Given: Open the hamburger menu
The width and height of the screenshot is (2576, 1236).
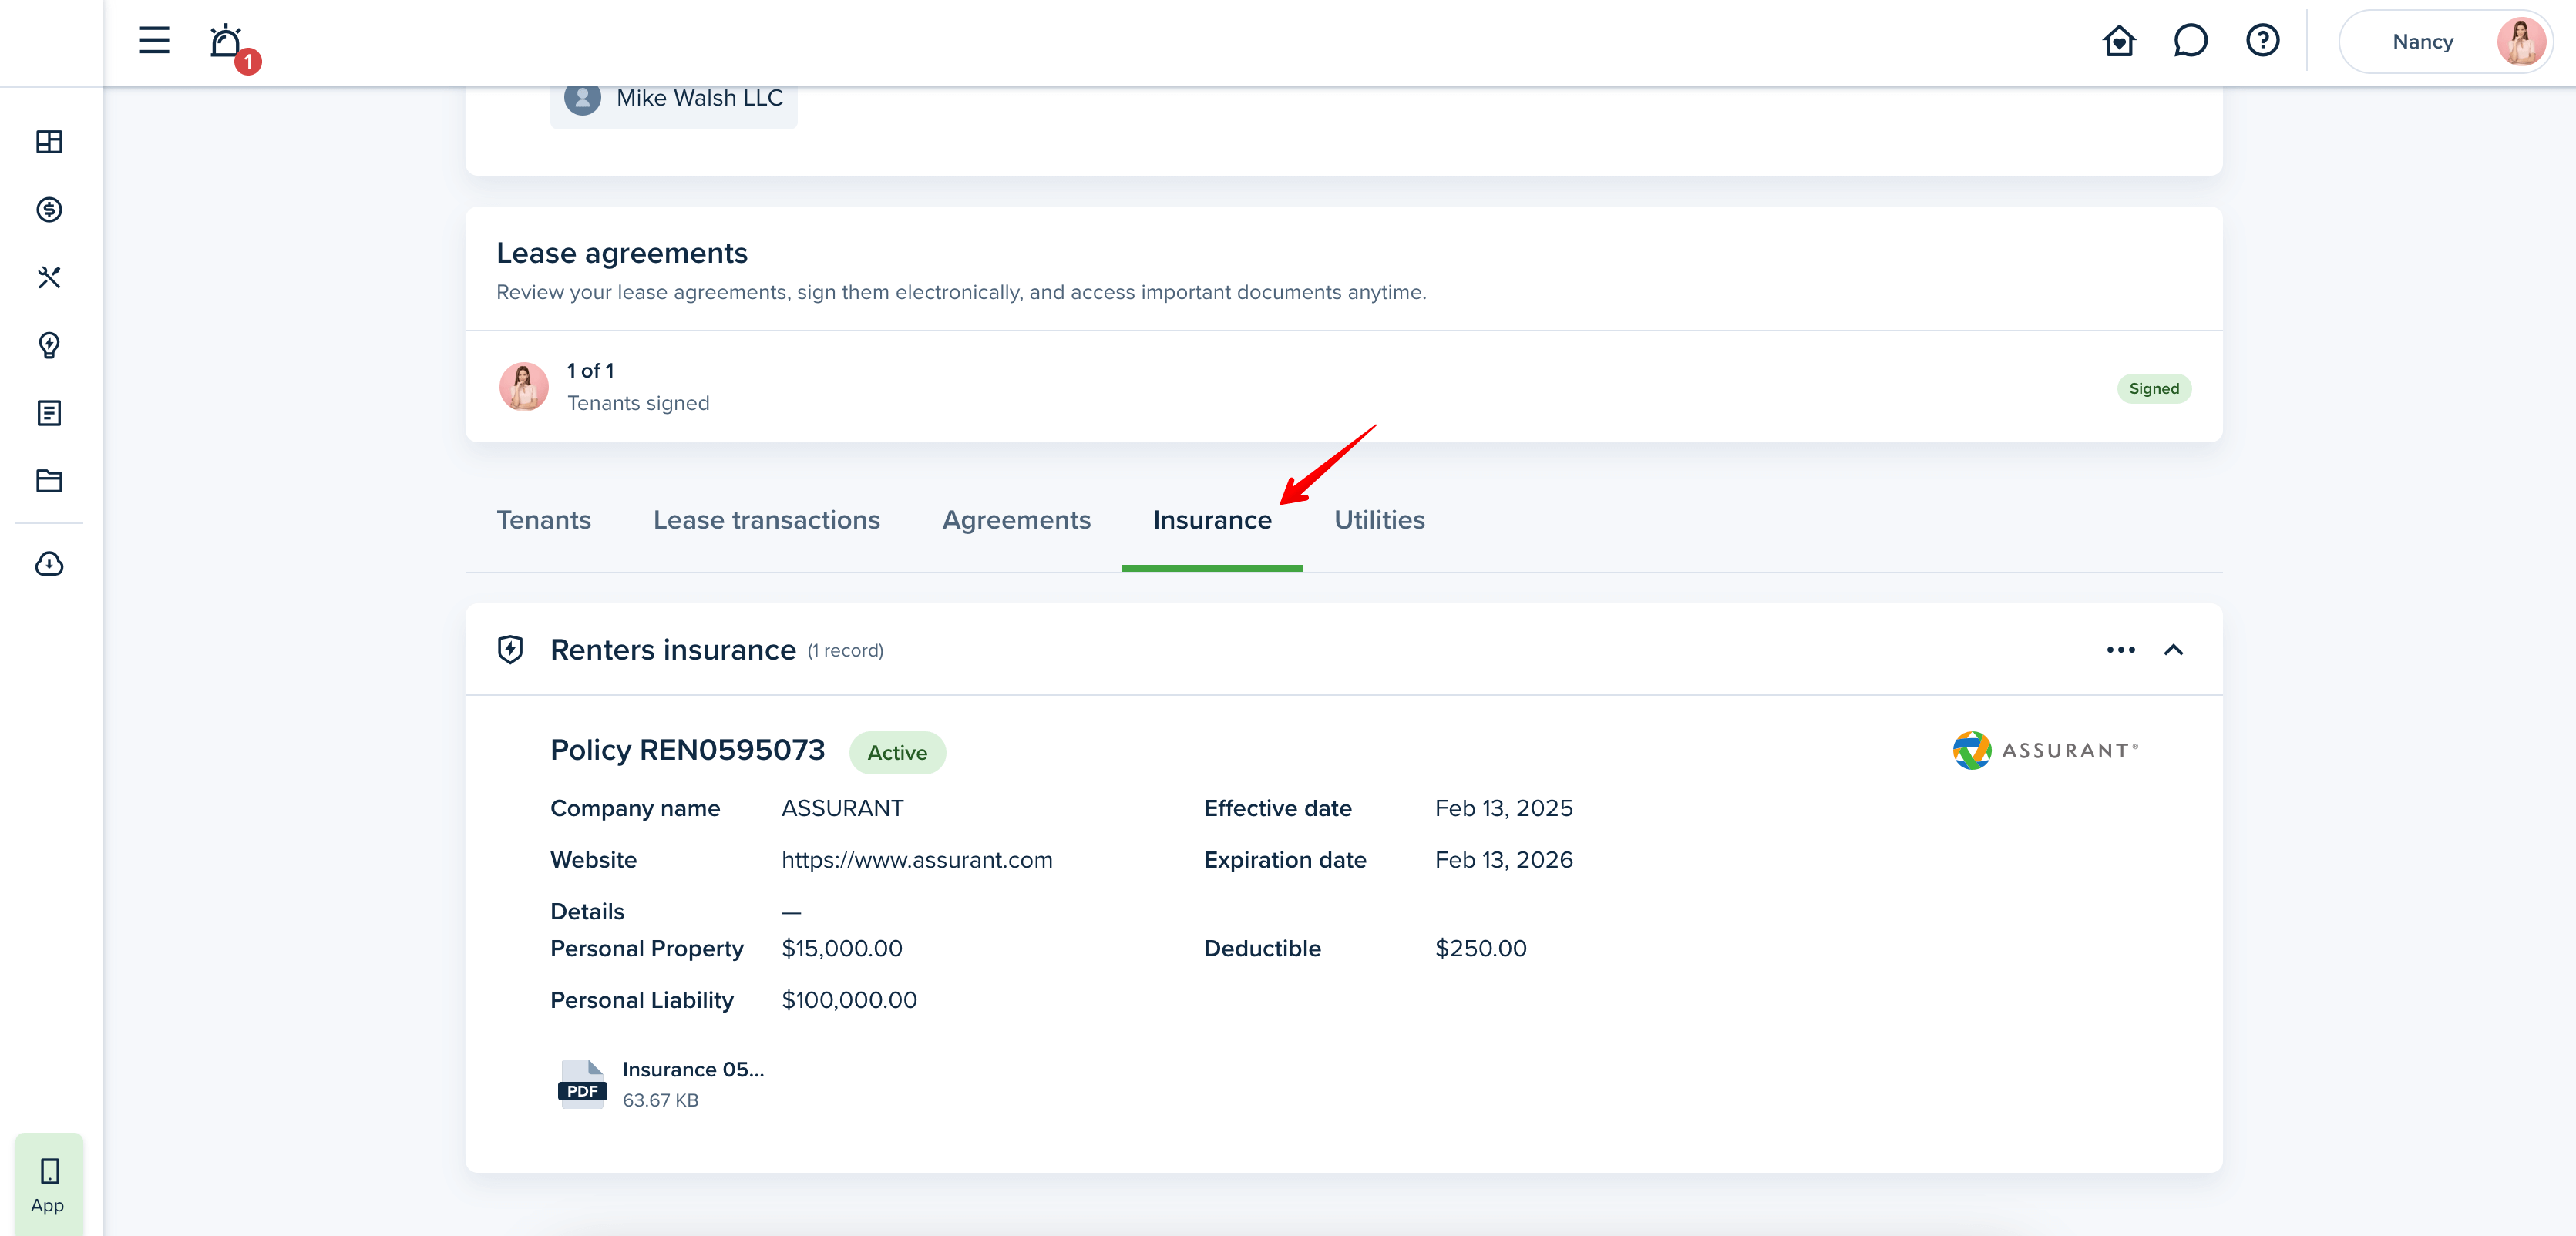Looking at the screenshot, I should pos(154,41).
